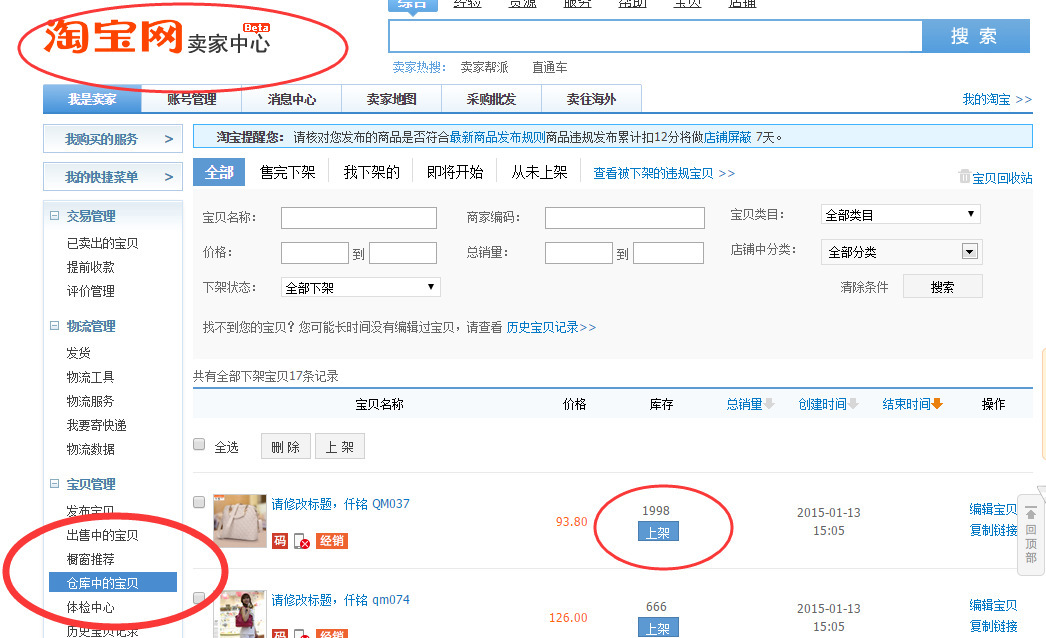This screenshot has width=1046, height=638.
Task: Open 发货 in sidebar
Action: click(x=78, y=353)
